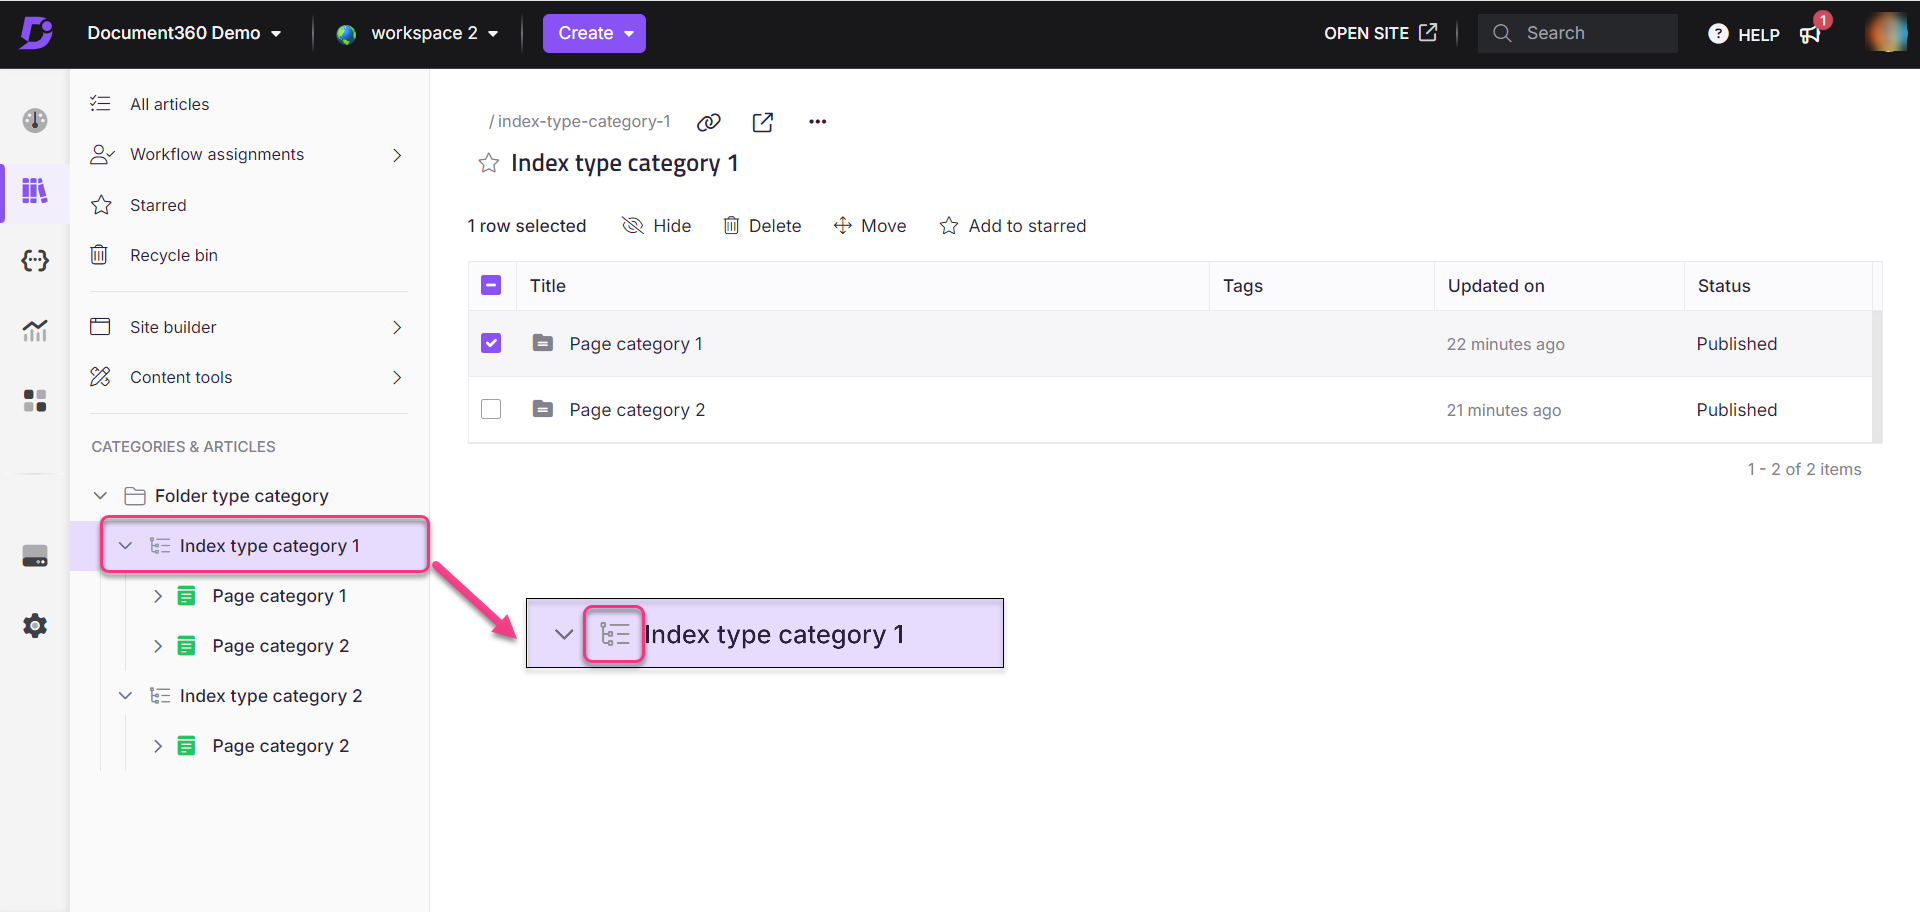Open the Analytics chart icon
1920x912 pixels.
tap(35, 331)
